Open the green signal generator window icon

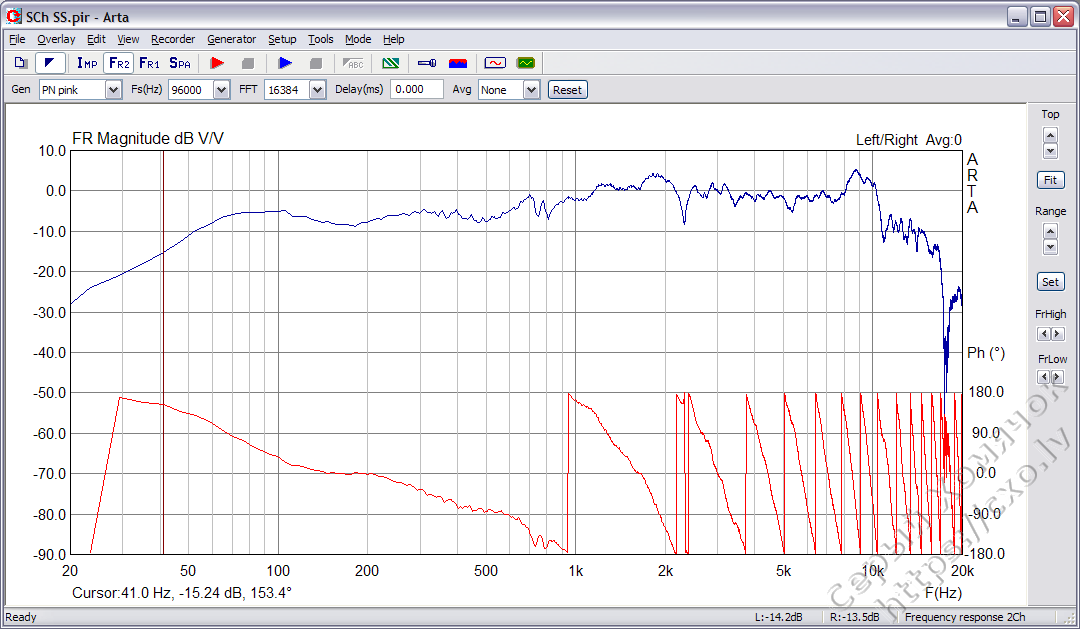tap(526, 62)
